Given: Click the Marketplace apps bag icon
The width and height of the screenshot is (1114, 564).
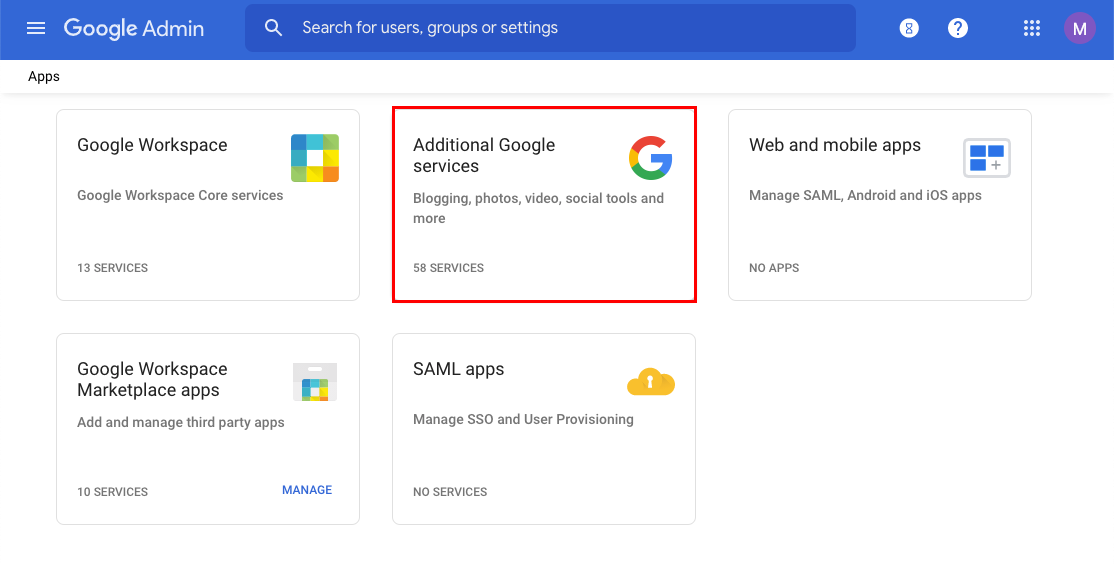Looking at the screenshot, I should 315,382.
